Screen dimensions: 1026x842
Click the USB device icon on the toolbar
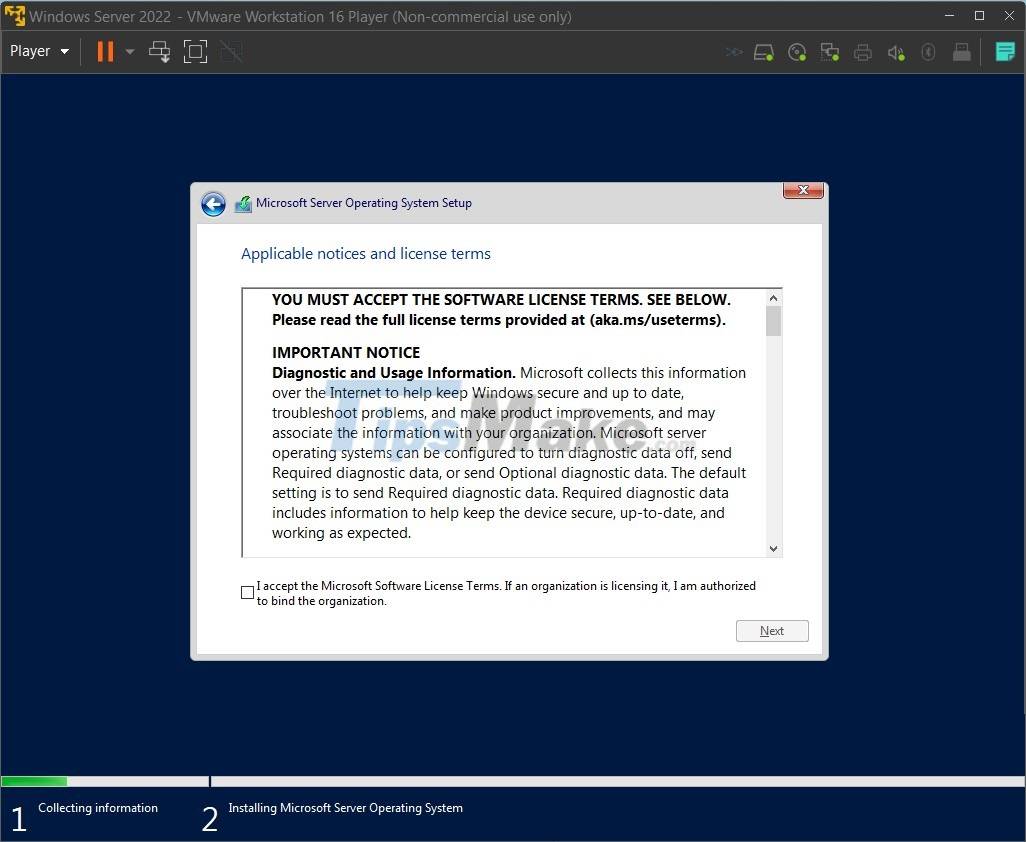[928, 51]
